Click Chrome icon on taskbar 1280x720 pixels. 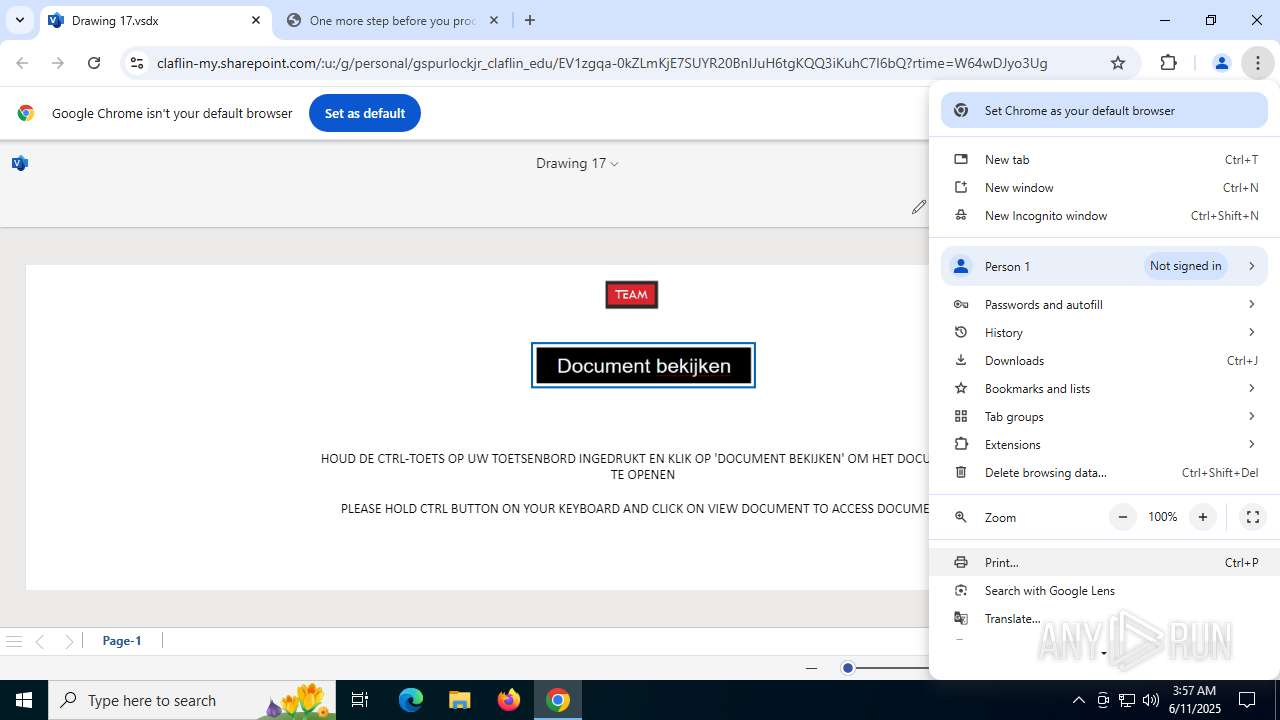[x=558, y=700]
